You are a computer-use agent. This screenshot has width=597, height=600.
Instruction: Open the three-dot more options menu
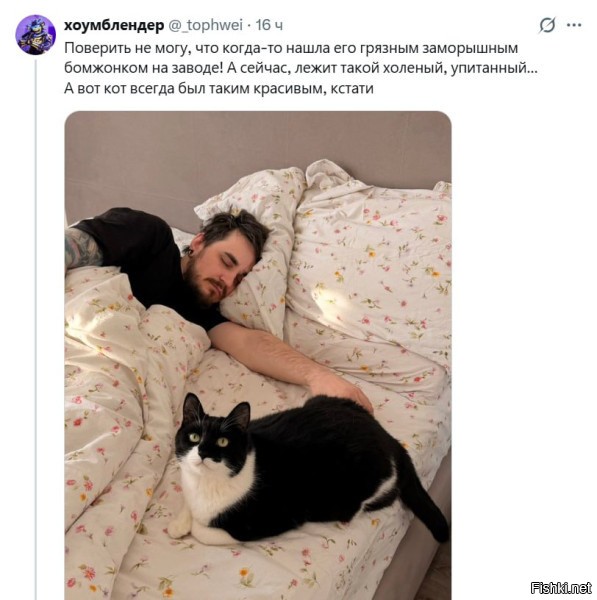point(574,26)
